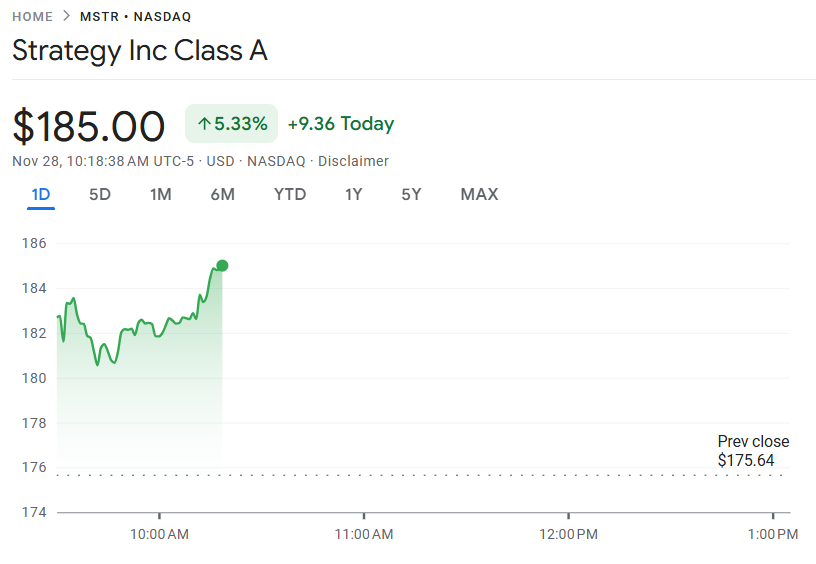Viewport: 816px width, 564px height.
Task: Click the green current-price dot on chart
Action: click(x=222, y=265)
